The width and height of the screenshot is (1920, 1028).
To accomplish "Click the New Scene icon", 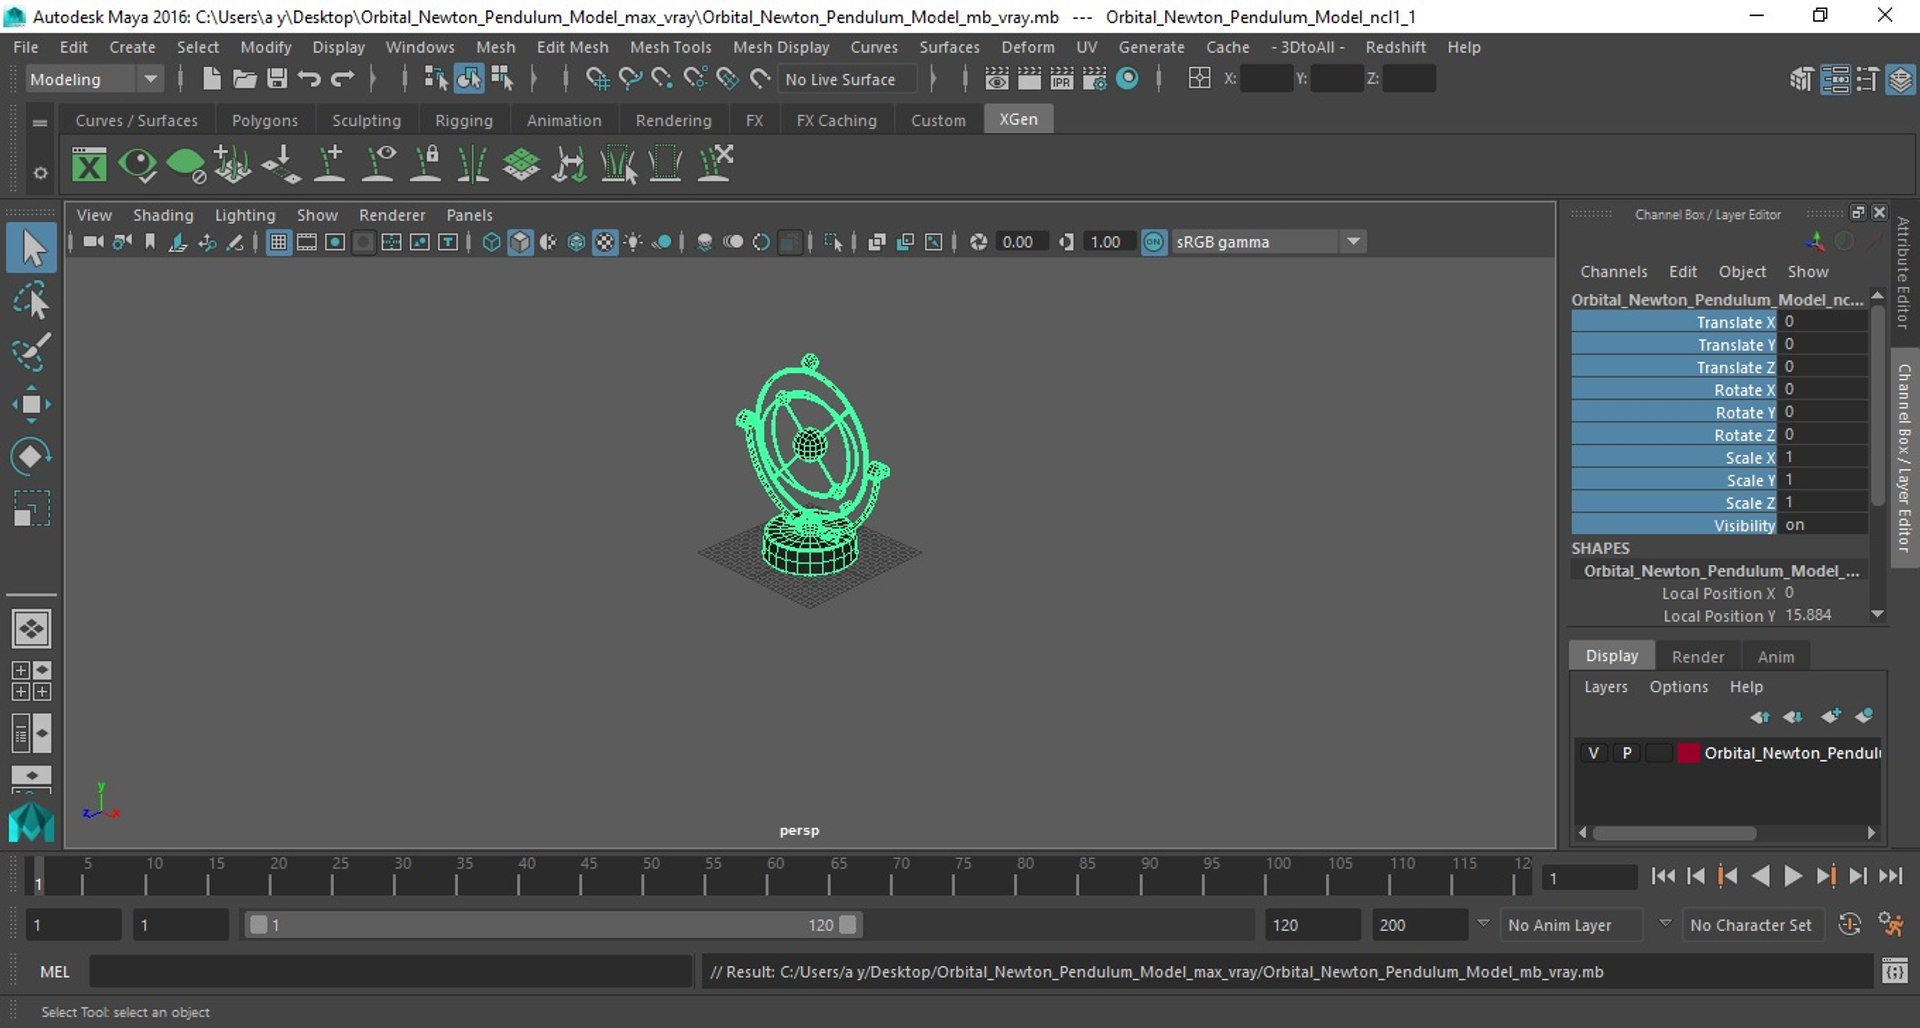I will point(211,79).
